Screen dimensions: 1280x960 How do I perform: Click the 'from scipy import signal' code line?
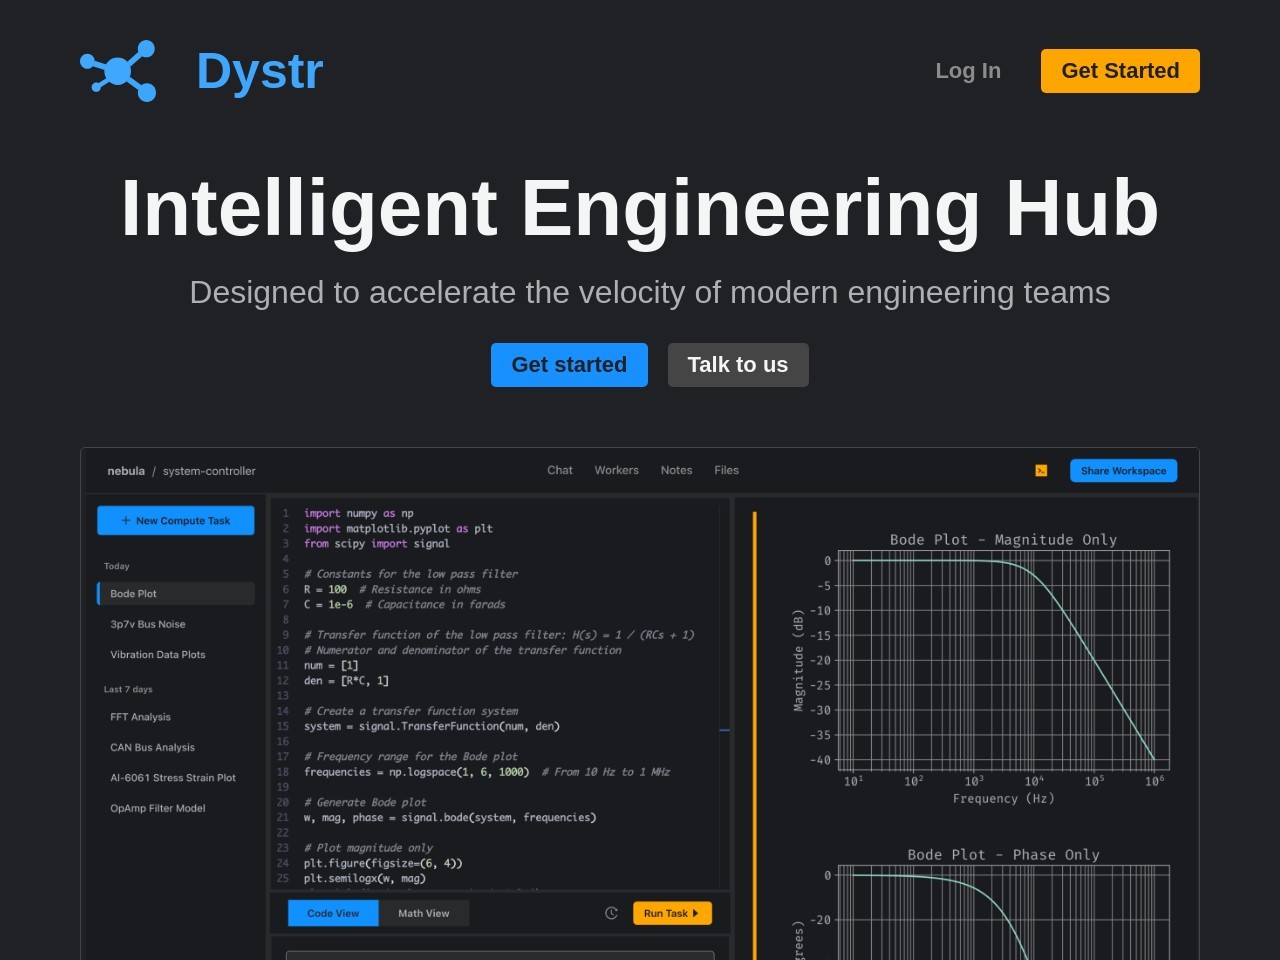pyautogui.click(x=377, y=544)
